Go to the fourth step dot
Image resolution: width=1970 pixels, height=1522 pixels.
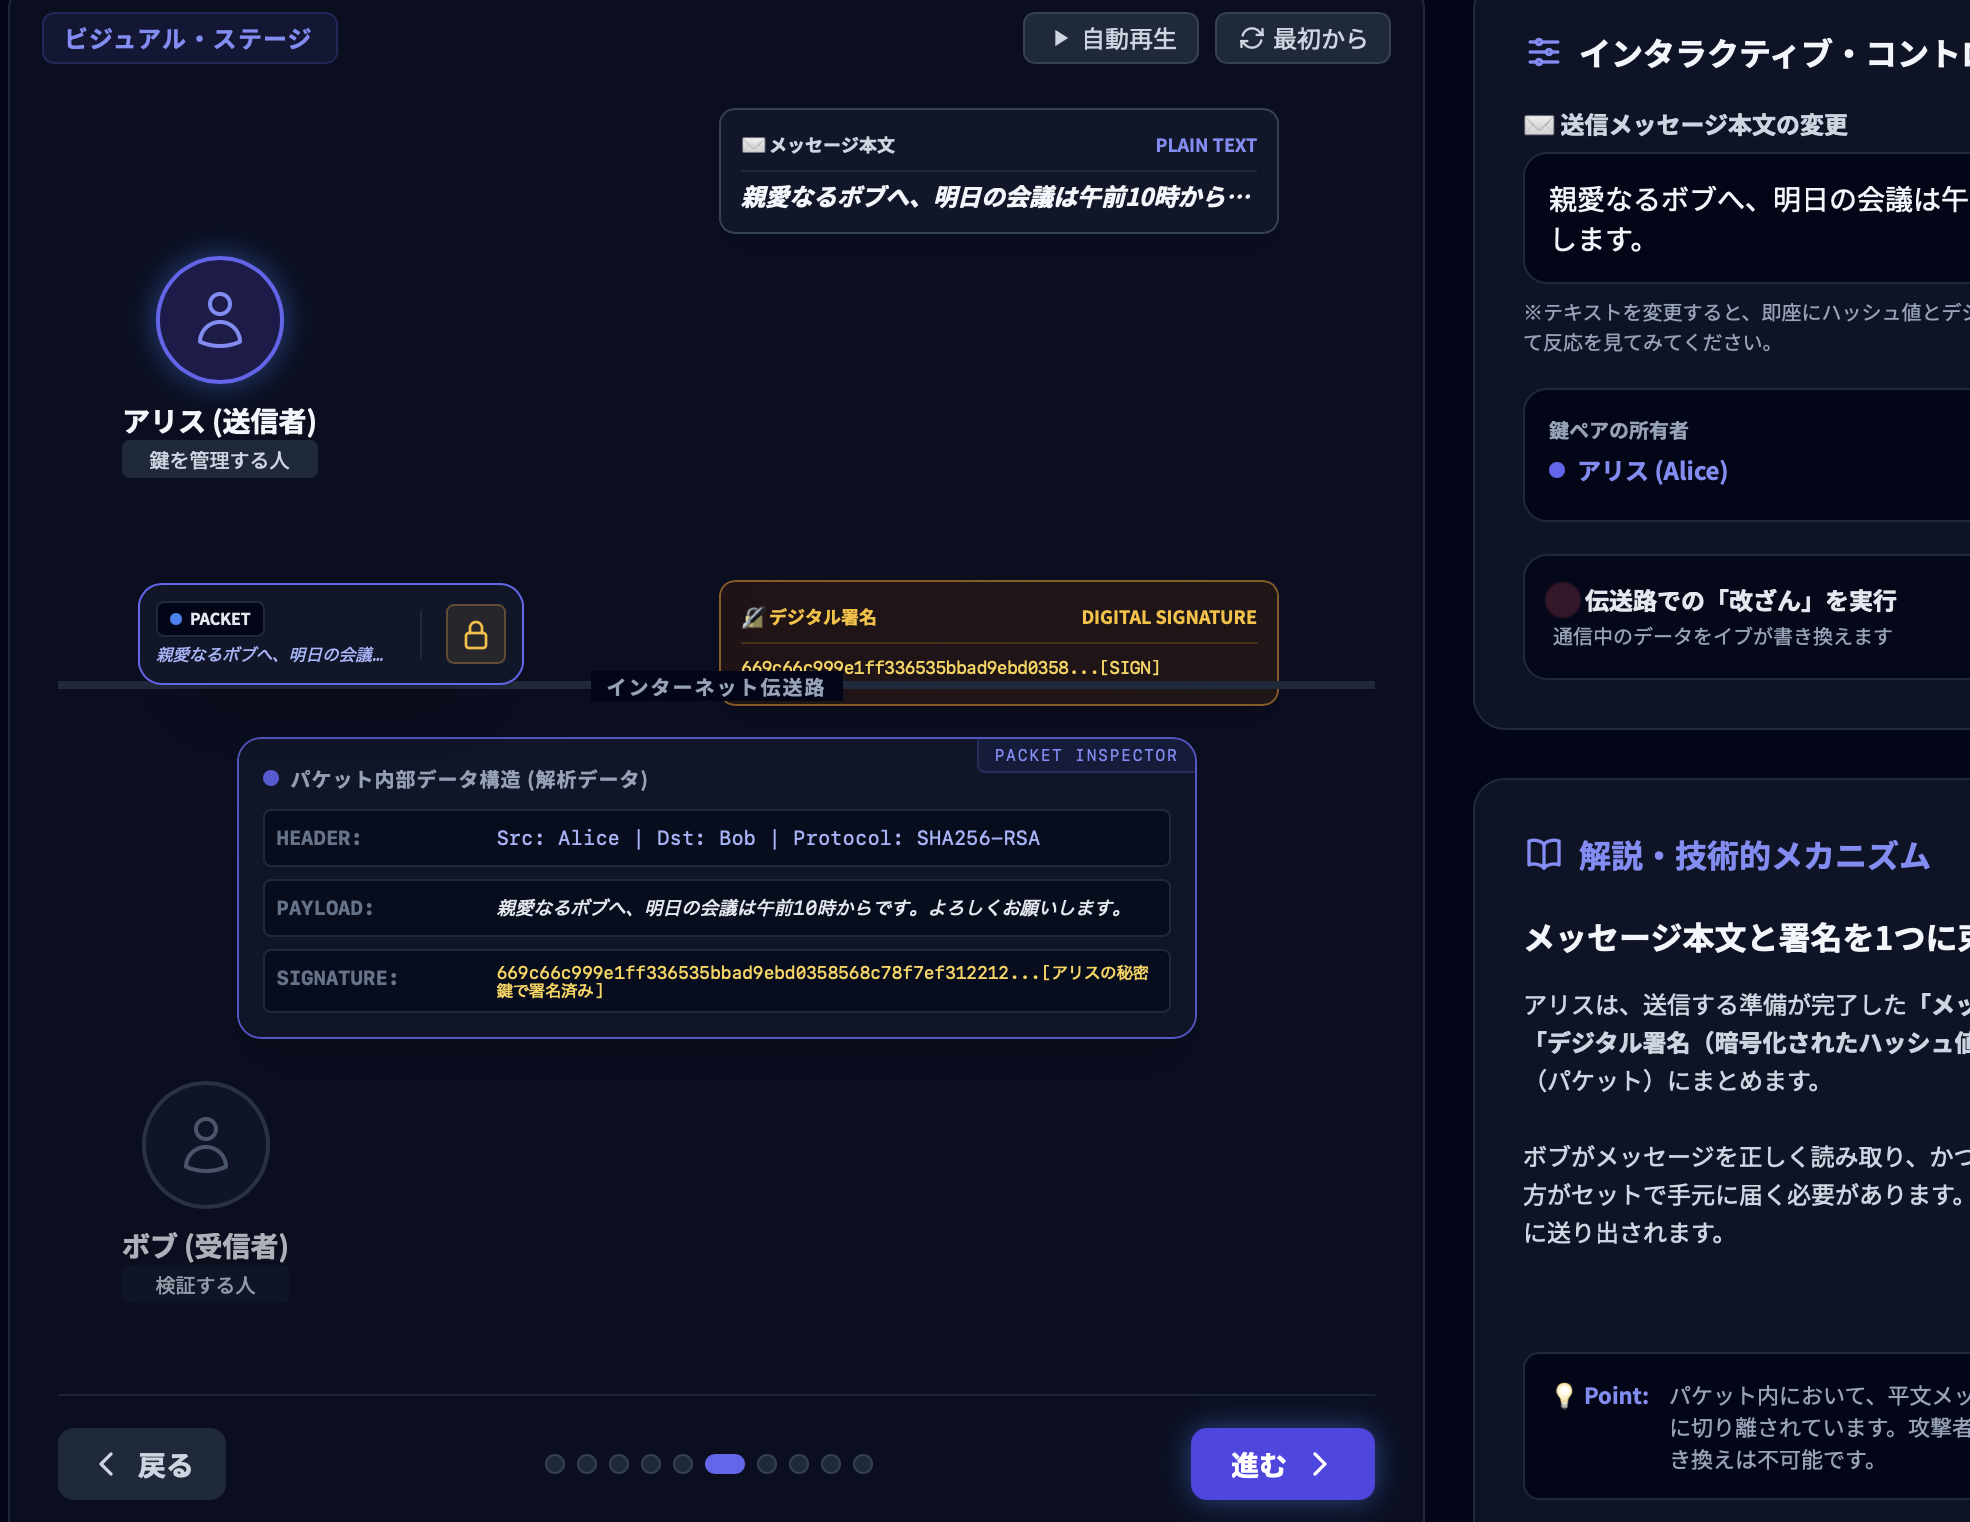click(x=651, y=1464)
